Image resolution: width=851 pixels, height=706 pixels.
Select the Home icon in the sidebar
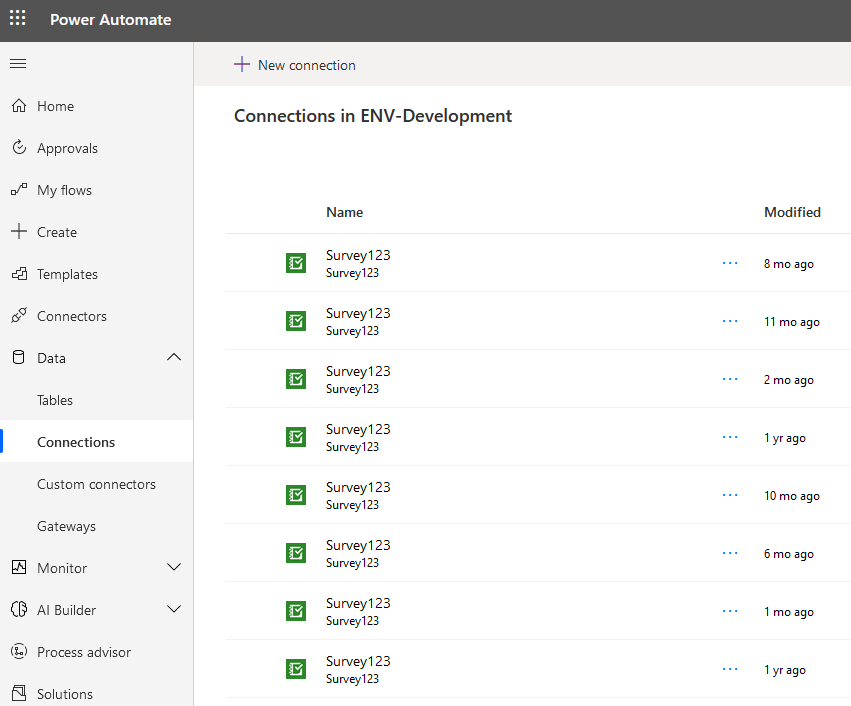[20, 105]
